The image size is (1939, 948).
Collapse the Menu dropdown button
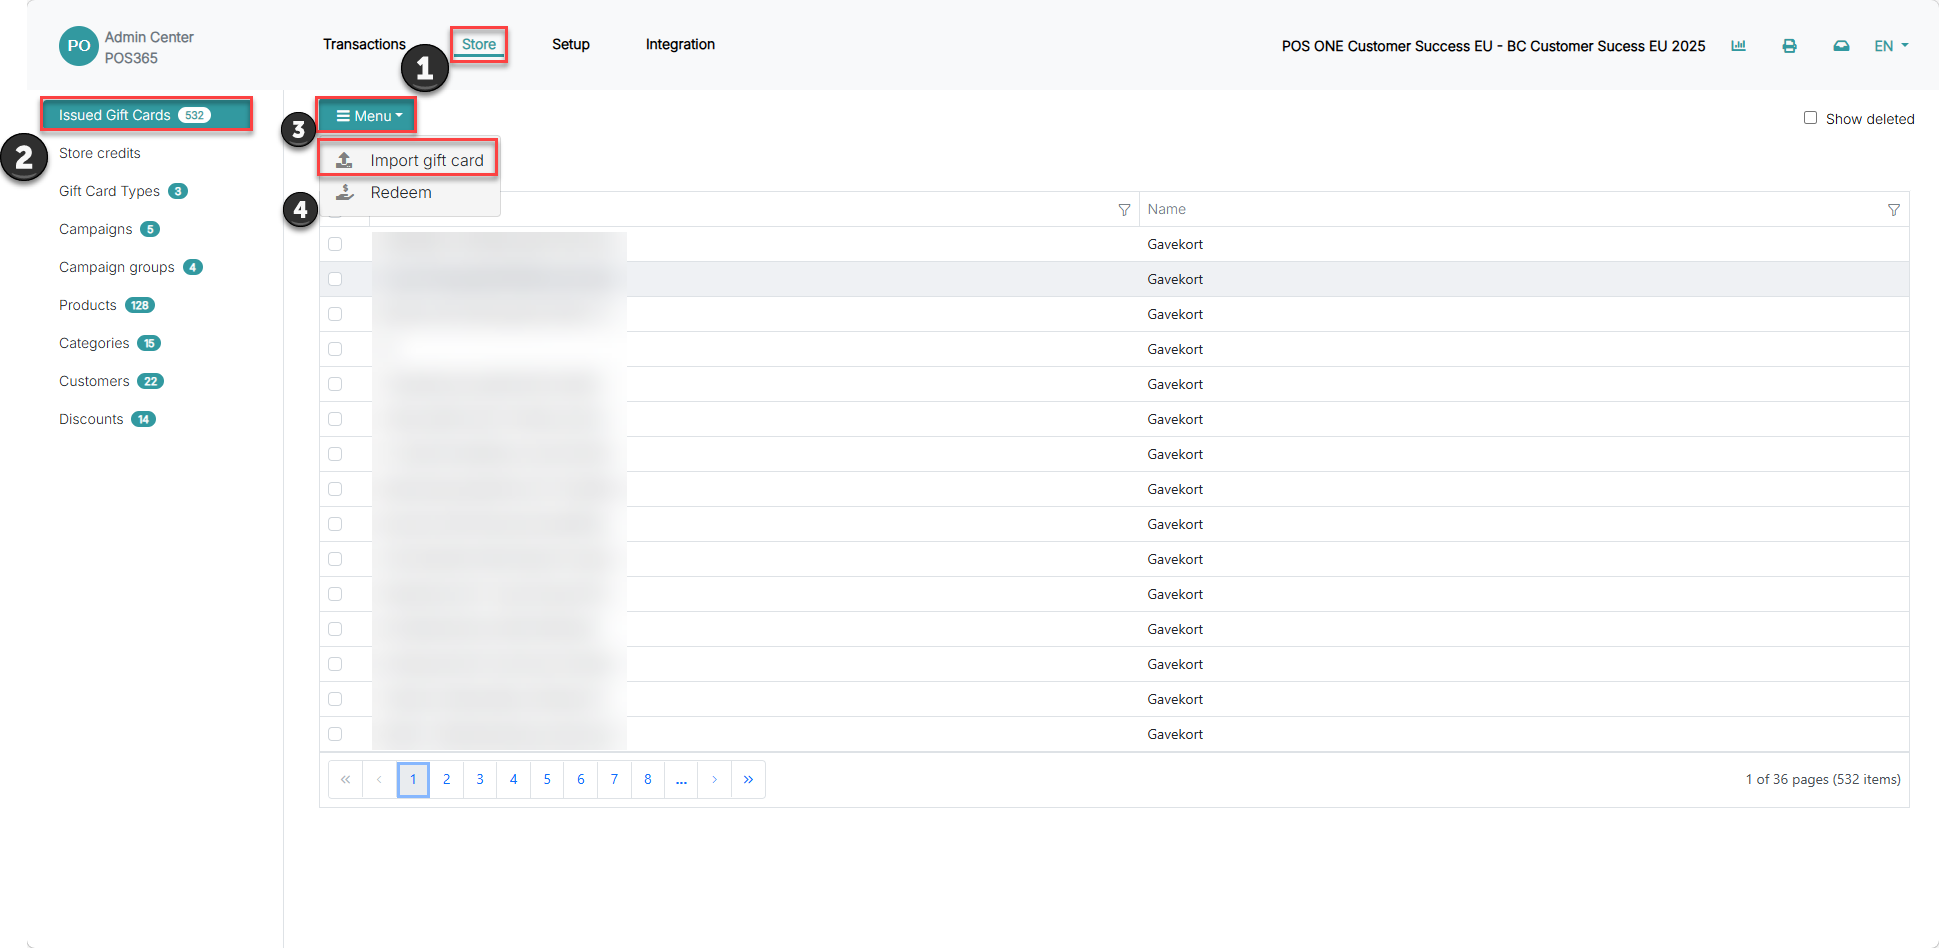tap(369, 116)
